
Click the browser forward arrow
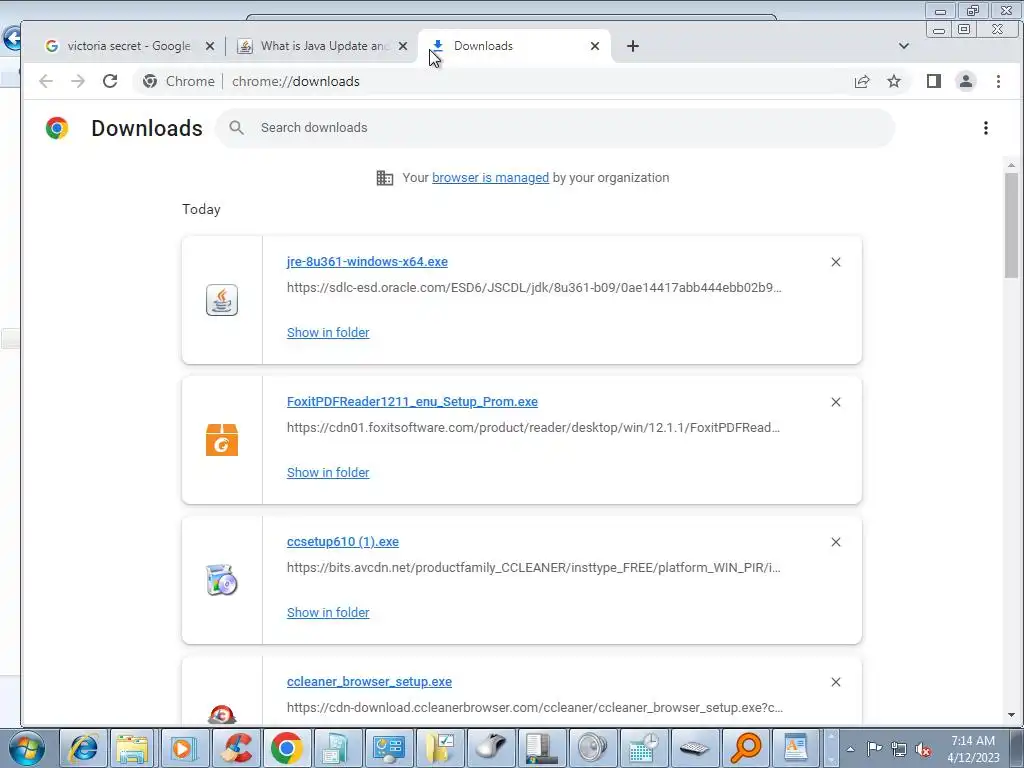click(78, 81)
